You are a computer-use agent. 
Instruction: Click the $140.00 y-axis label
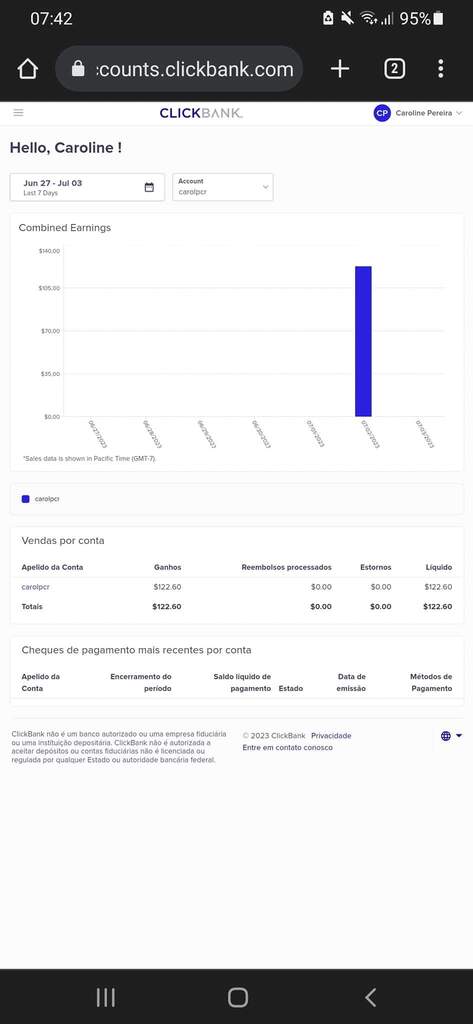click(x=50, y=251)
